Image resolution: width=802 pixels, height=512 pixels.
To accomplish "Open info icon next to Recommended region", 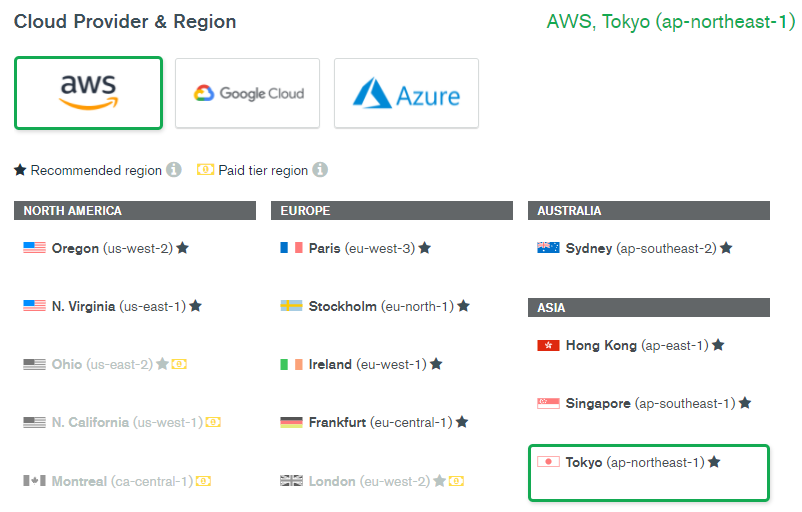I will pos(174,170).
